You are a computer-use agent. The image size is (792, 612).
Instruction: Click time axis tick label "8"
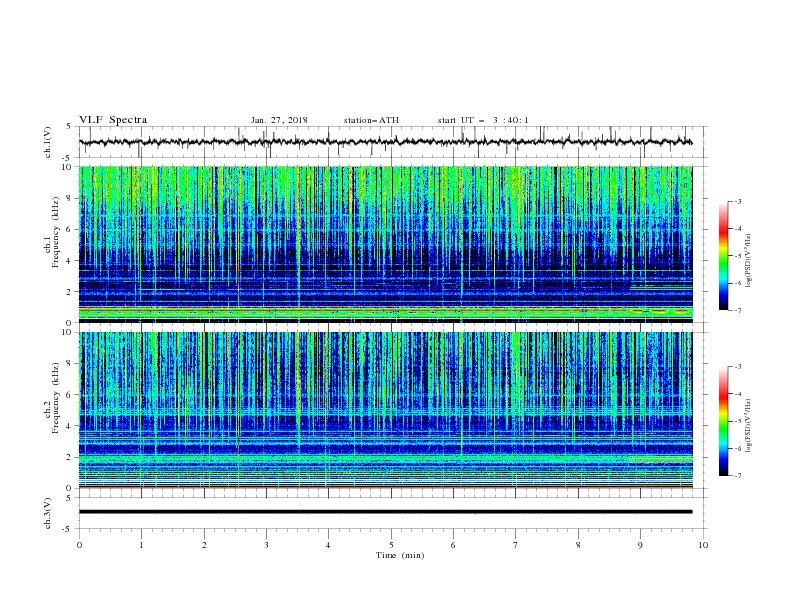tap(578, 545)
